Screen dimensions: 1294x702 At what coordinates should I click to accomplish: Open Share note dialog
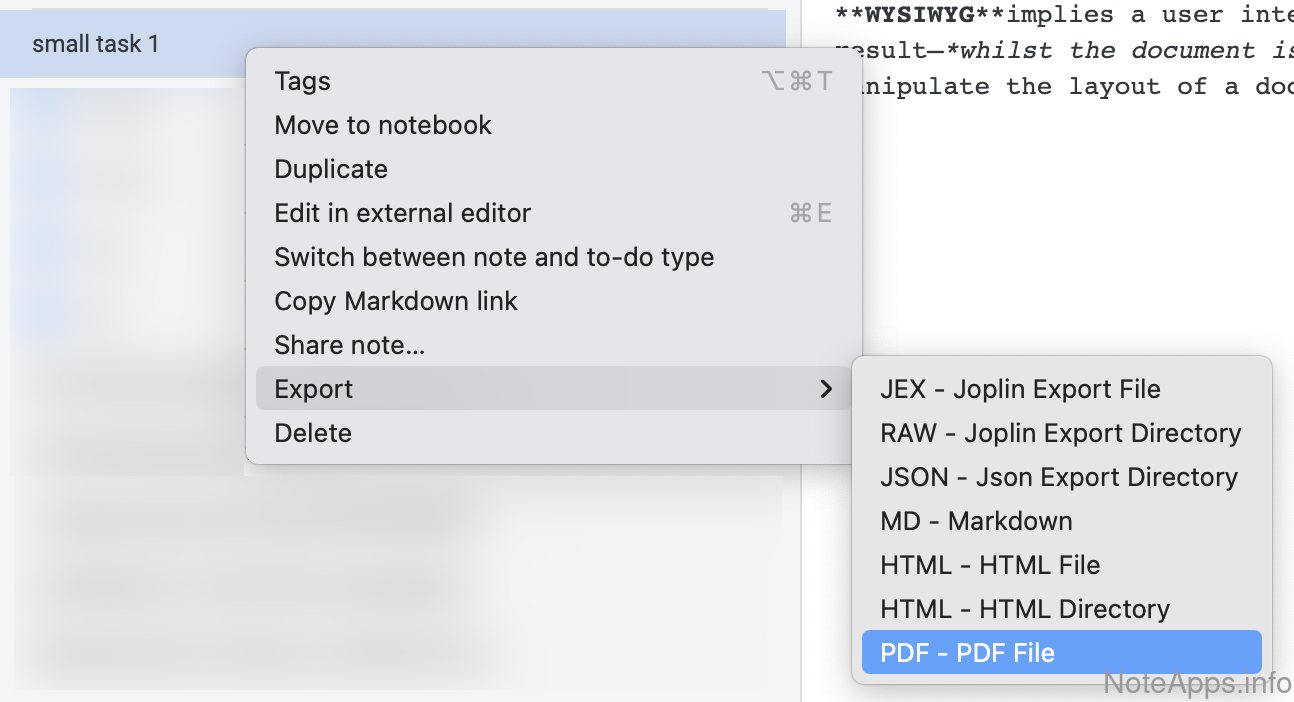[350, 346]
